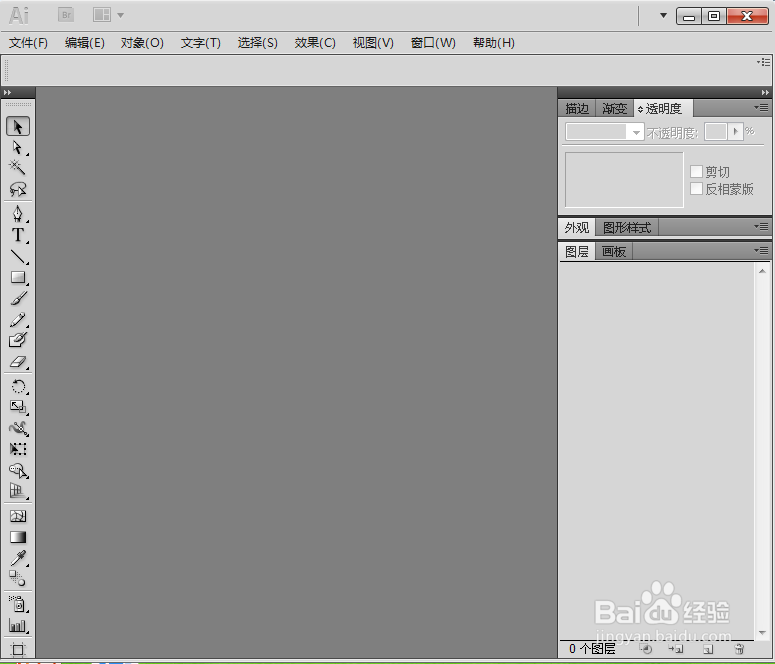Select the Warp tool
Viewport: 775px width, 664px height.
[x=18, y=428]
